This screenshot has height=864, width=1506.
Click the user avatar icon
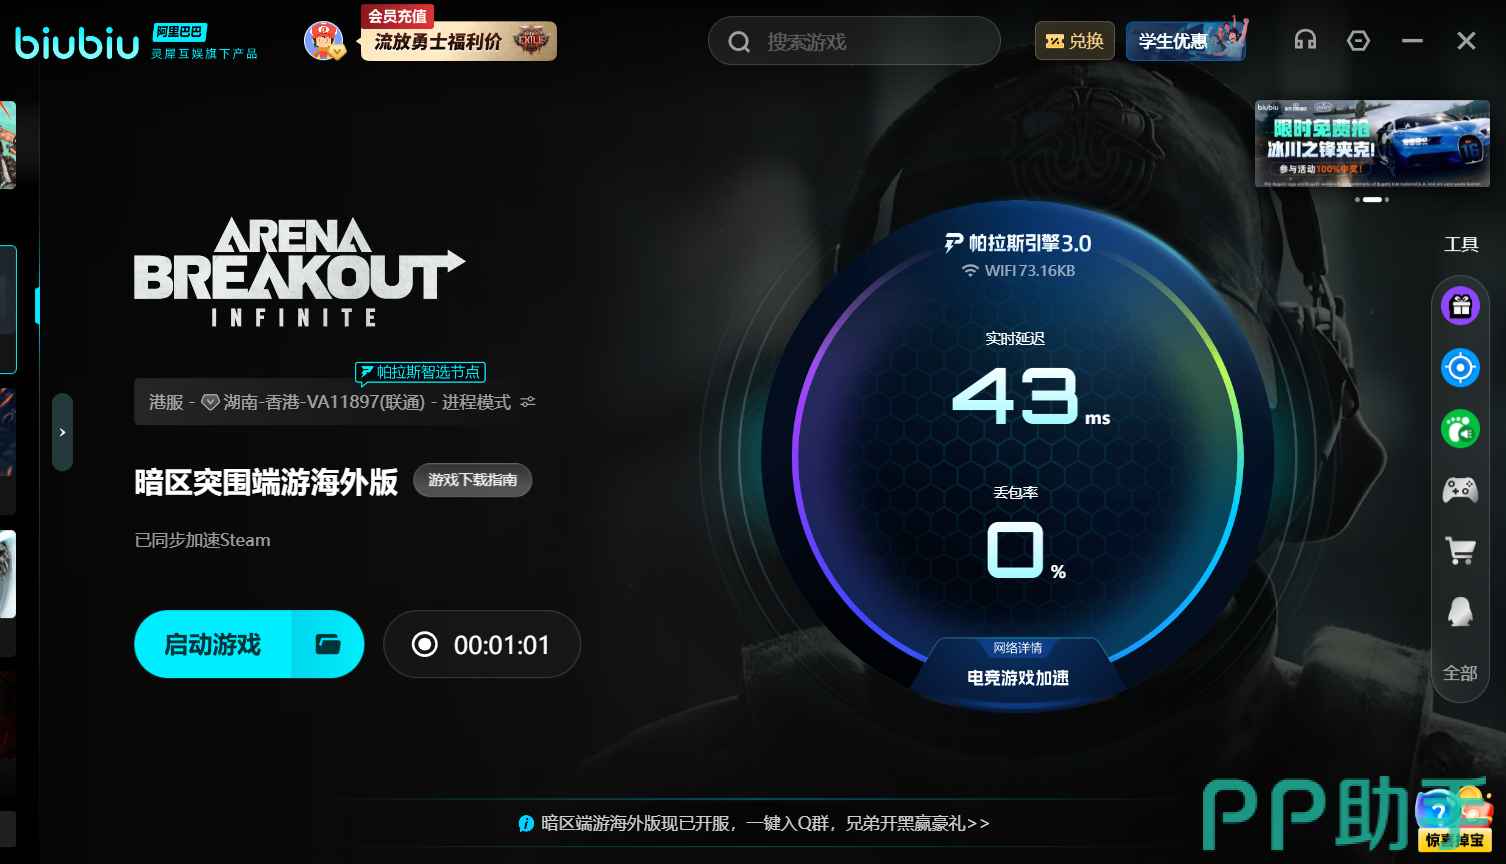[323, 40]
